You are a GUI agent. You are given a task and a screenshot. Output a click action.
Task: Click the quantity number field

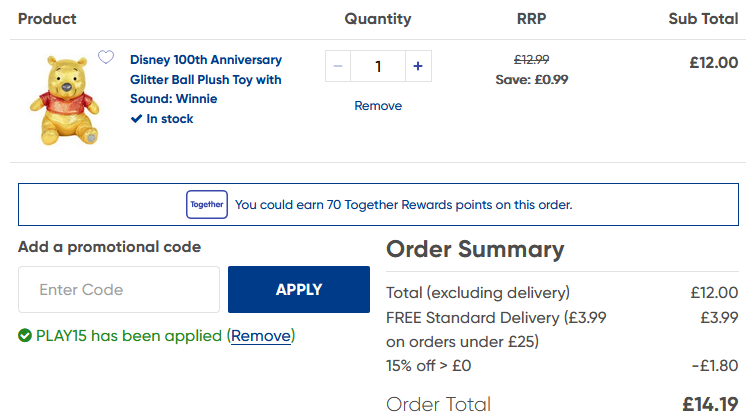(x=378, y=66)
